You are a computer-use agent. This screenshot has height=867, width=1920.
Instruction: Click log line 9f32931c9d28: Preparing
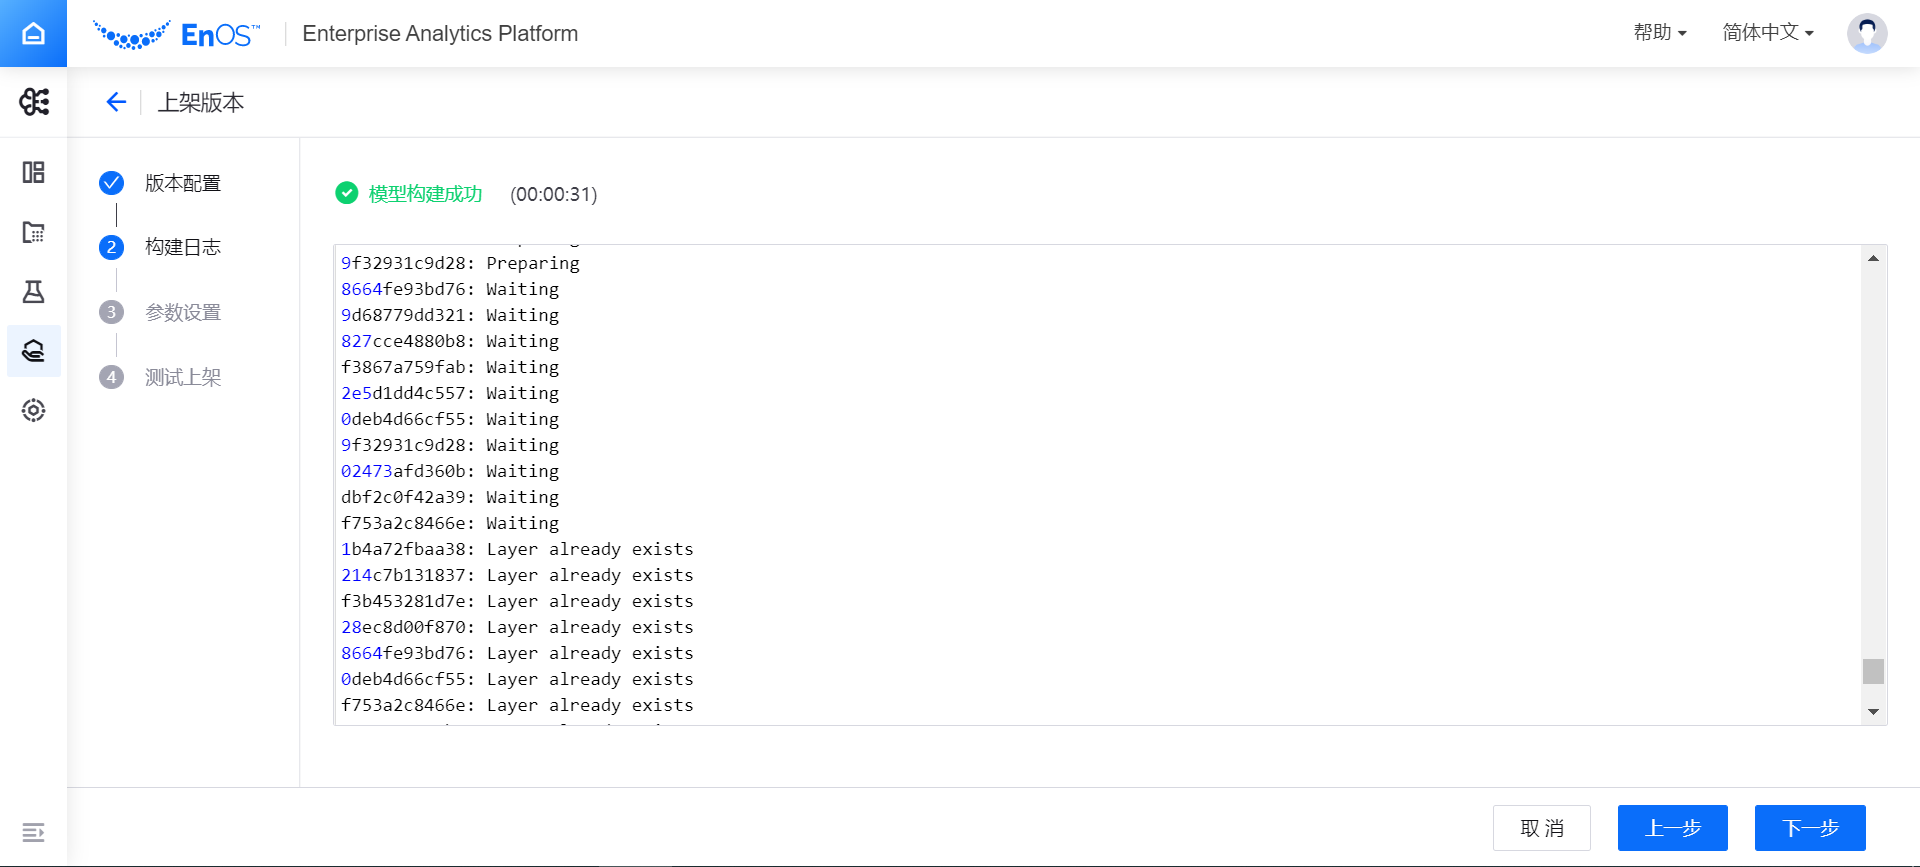coord(460,263)
